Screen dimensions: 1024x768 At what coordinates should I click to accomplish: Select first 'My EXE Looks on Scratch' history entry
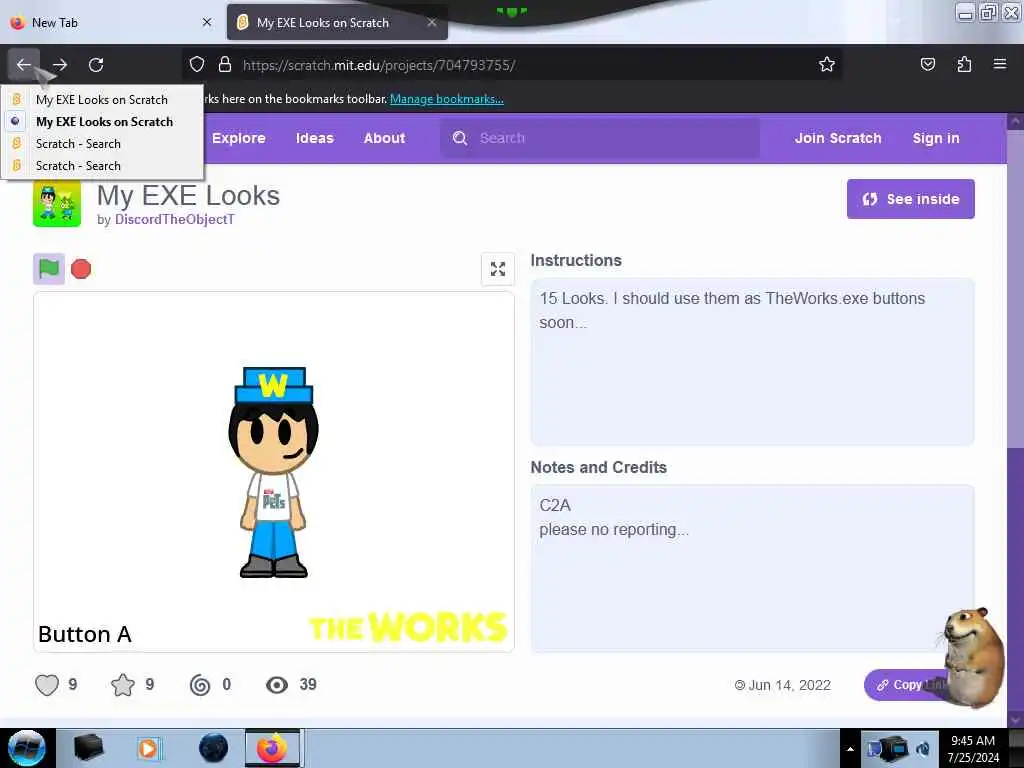[102, 99]
